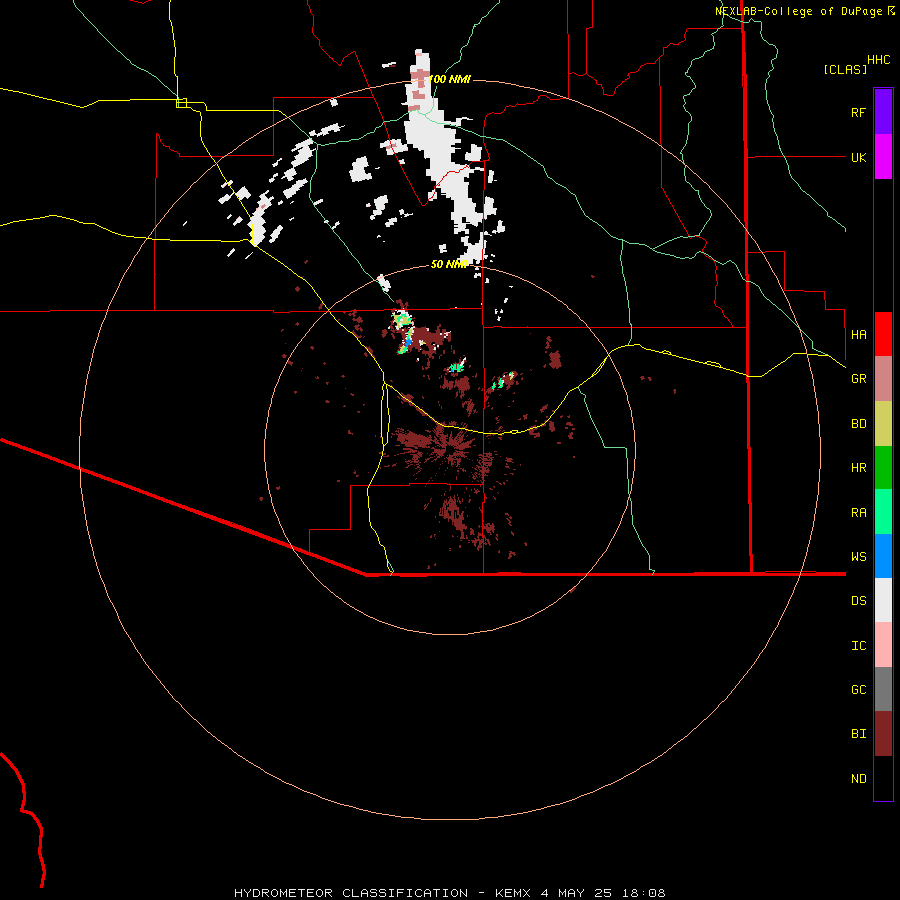The image size is (900, 900).
Task: Click the RA light green legend swatch
Action: click(883, 512)
